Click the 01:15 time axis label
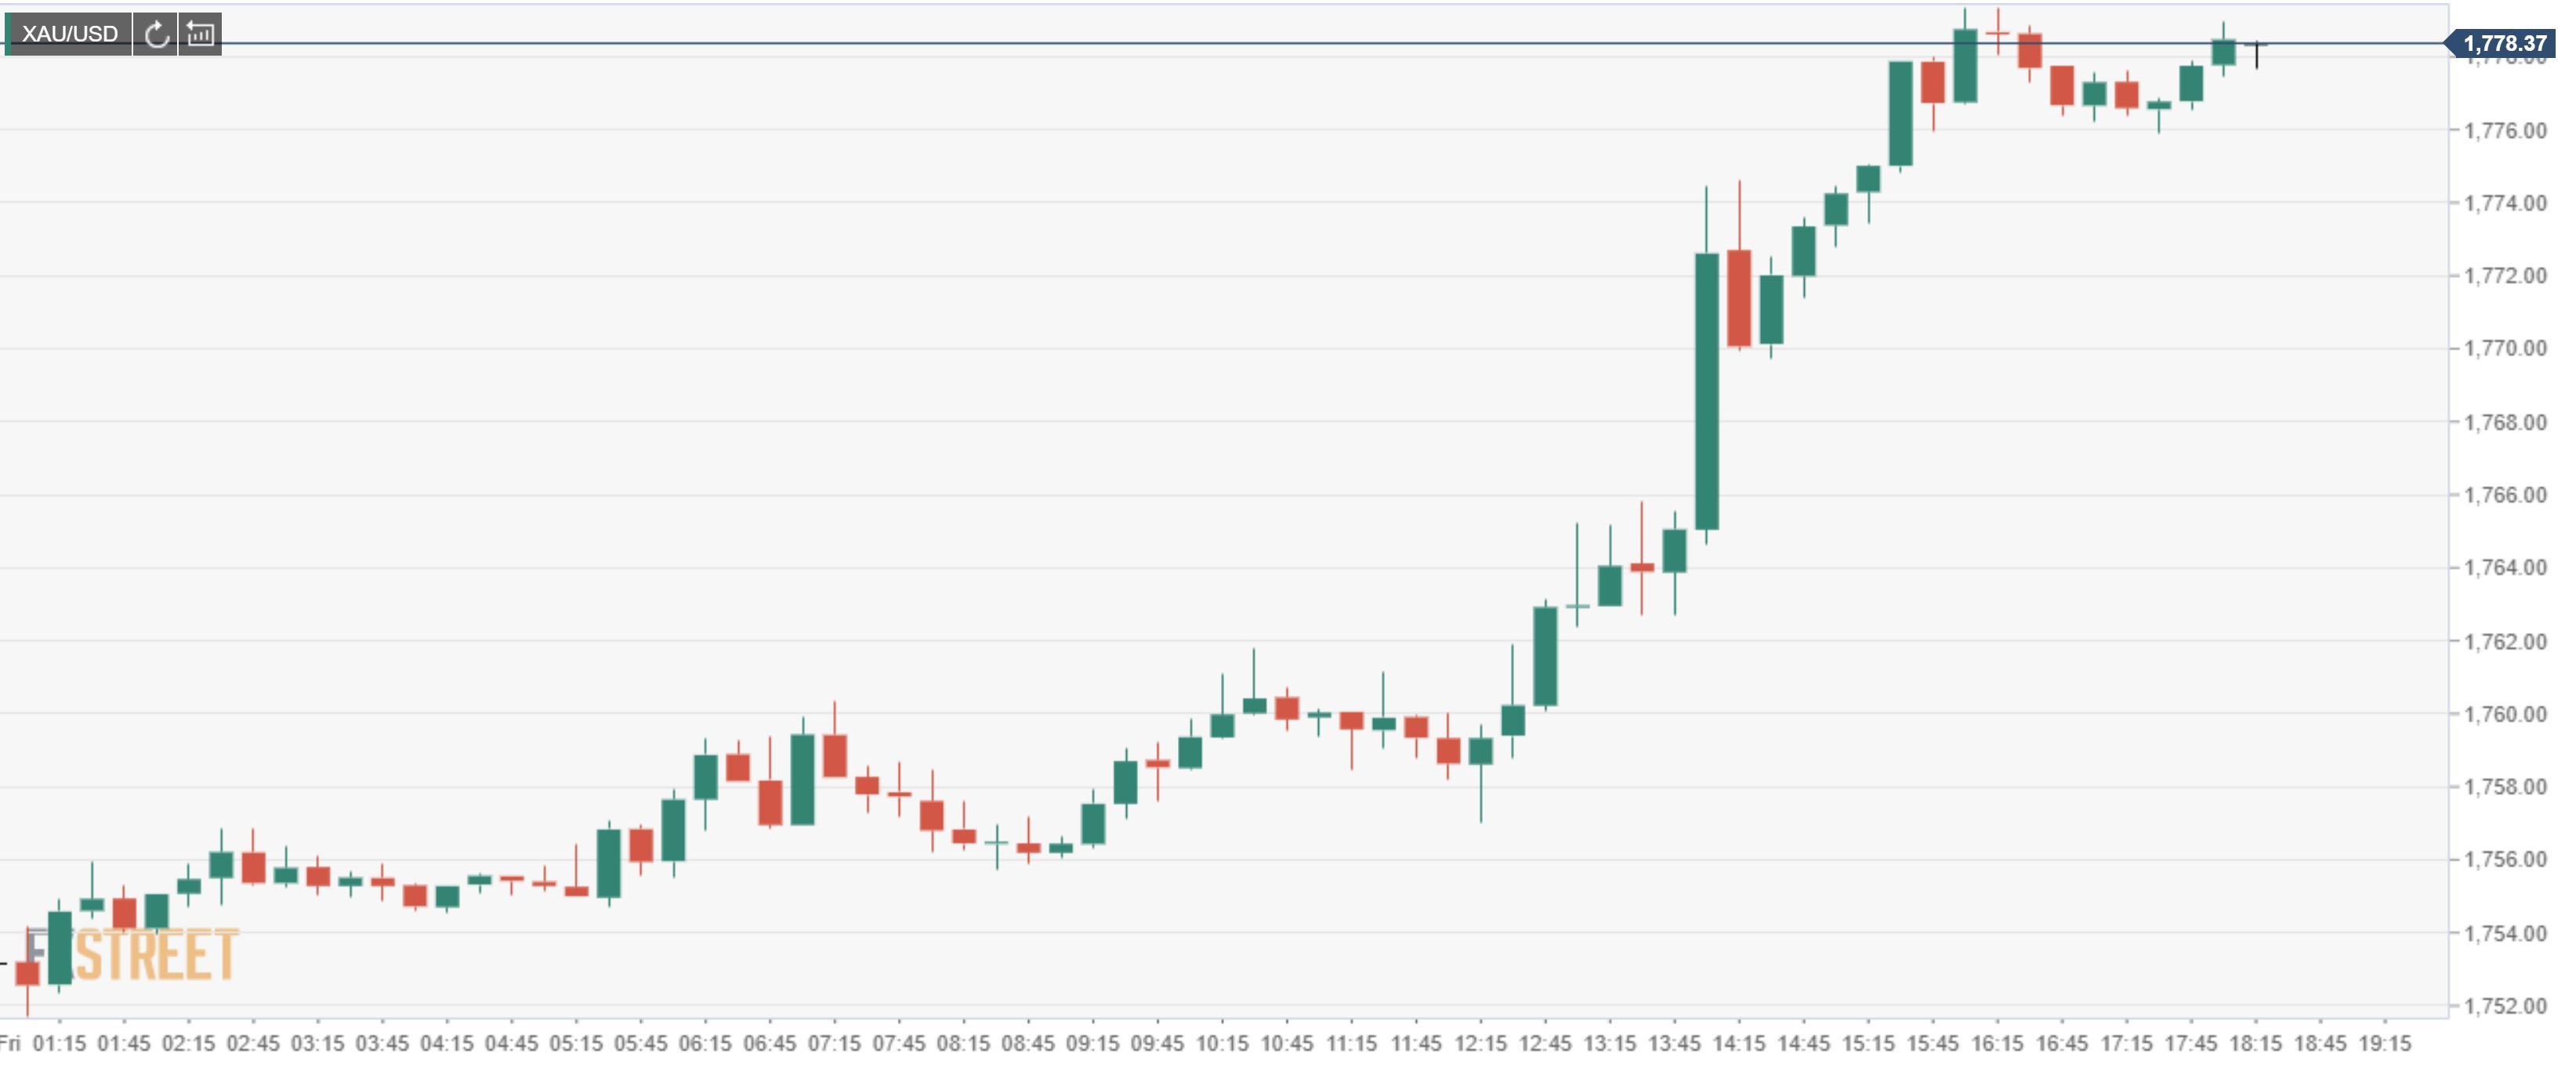Viewport: 2576px width, 1074px height. coord(59,1044)
